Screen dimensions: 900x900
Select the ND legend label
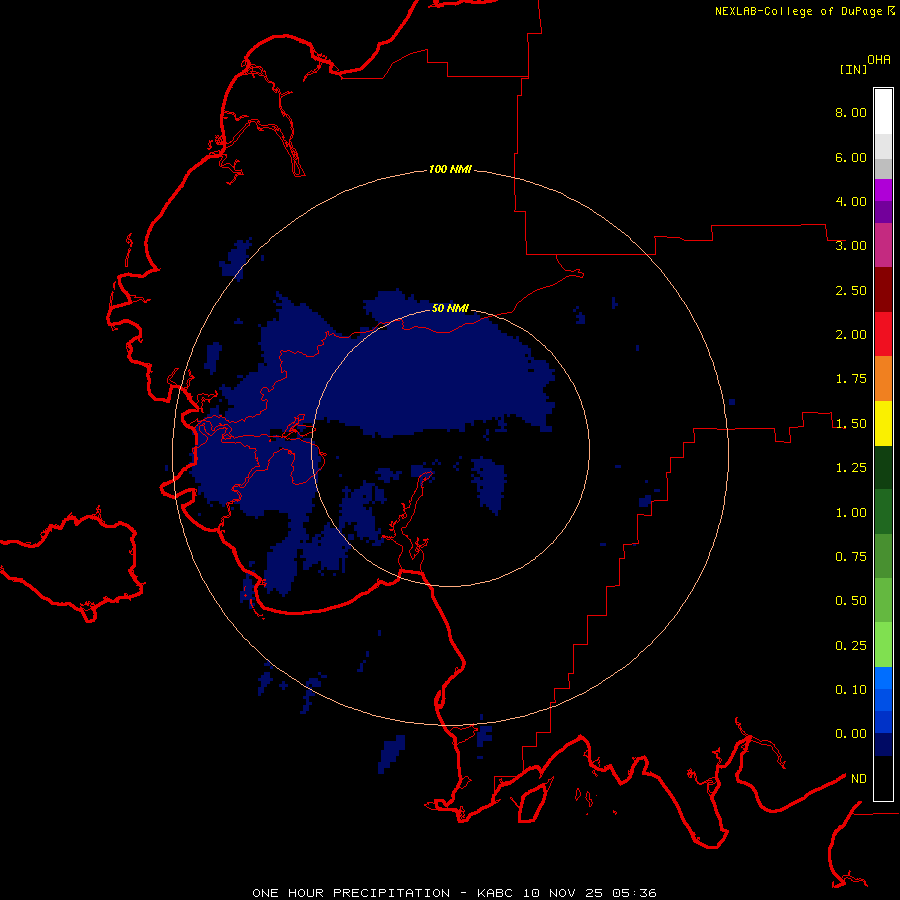pos(859,779)
